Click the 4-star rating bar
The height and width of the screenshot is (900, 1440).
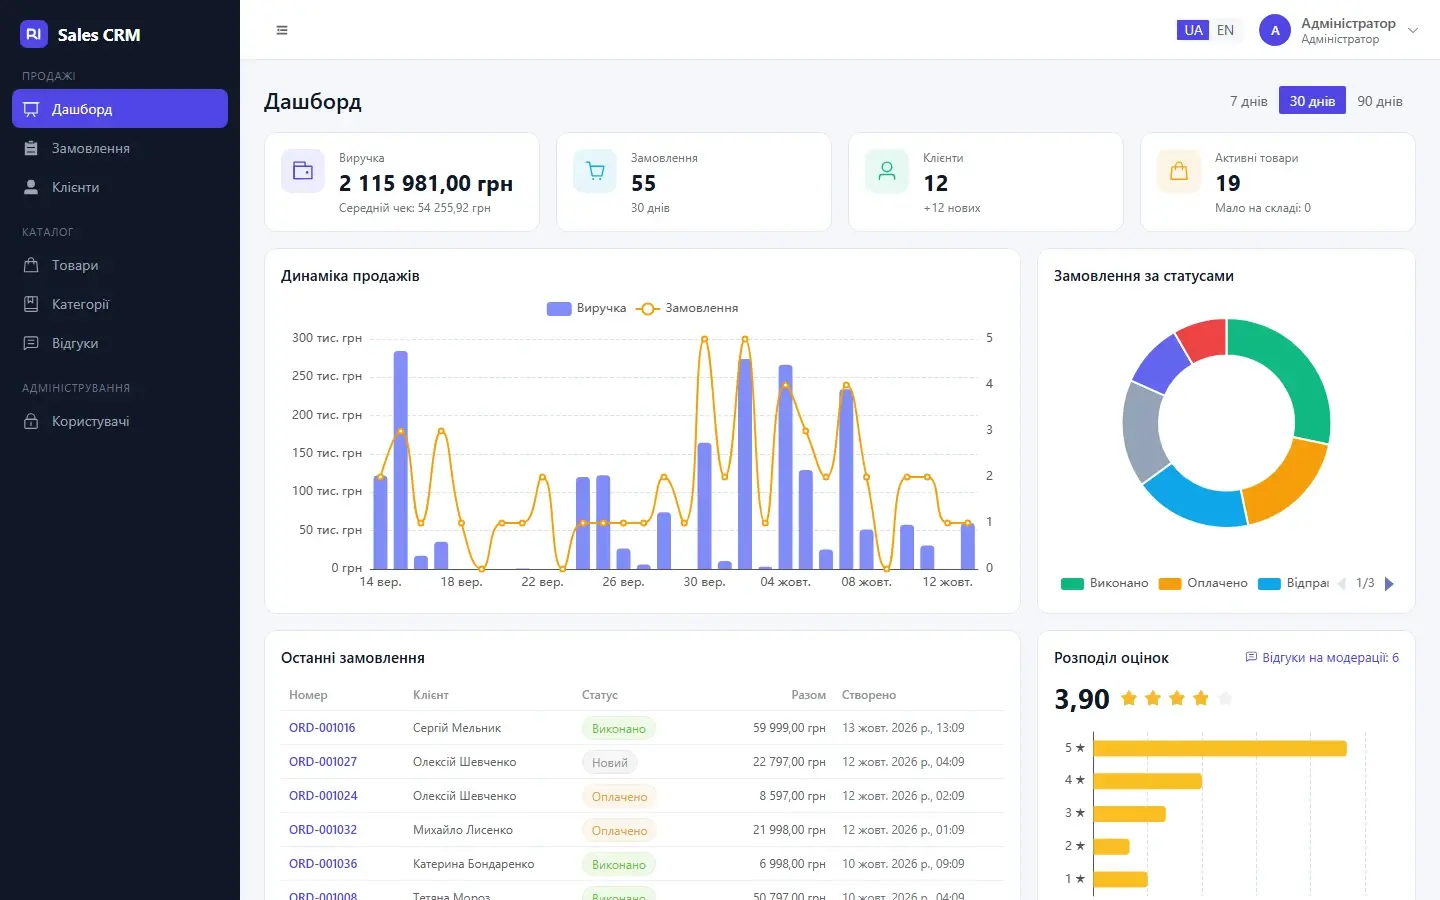tap(1147, 781)
